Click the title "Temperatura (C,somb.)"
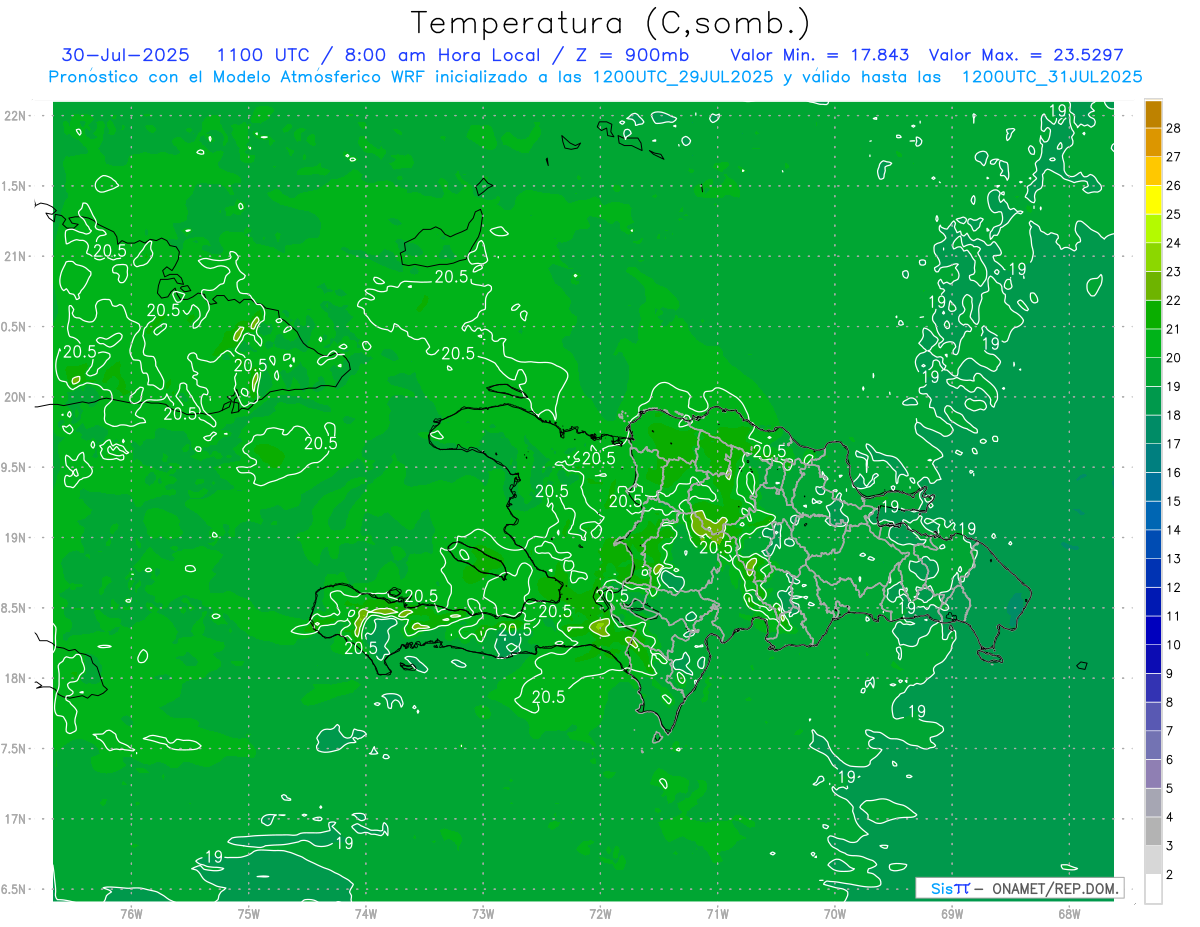This screenshot has height=927, width=1200. coord(610,24)
